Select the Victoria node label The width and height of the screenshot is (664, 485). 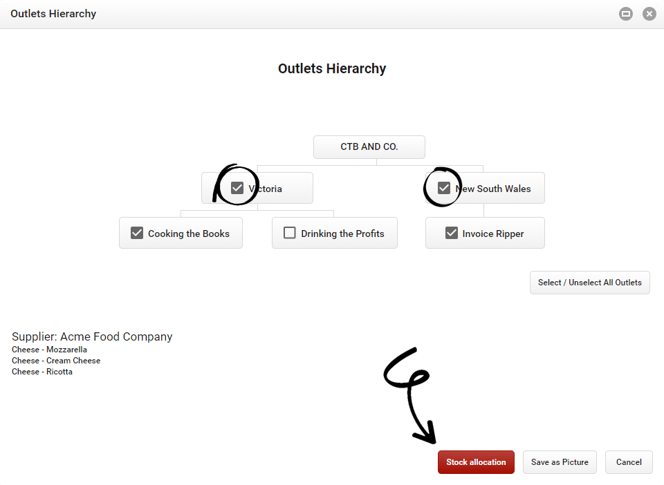click(265, 188)
